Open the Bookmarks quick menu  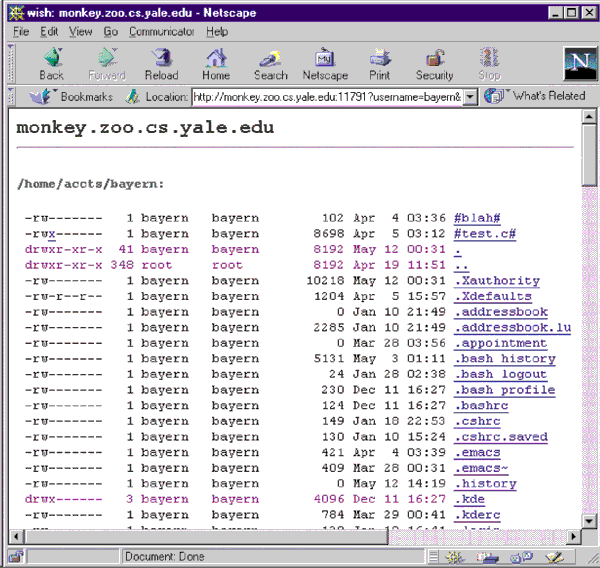click(x=70, y=96)
